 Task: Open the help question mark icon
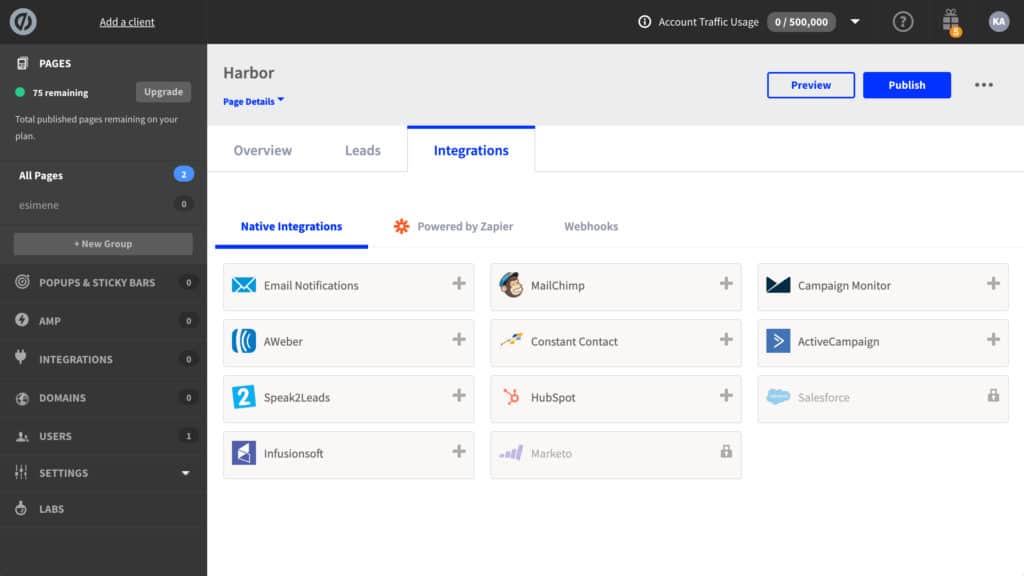903,22
